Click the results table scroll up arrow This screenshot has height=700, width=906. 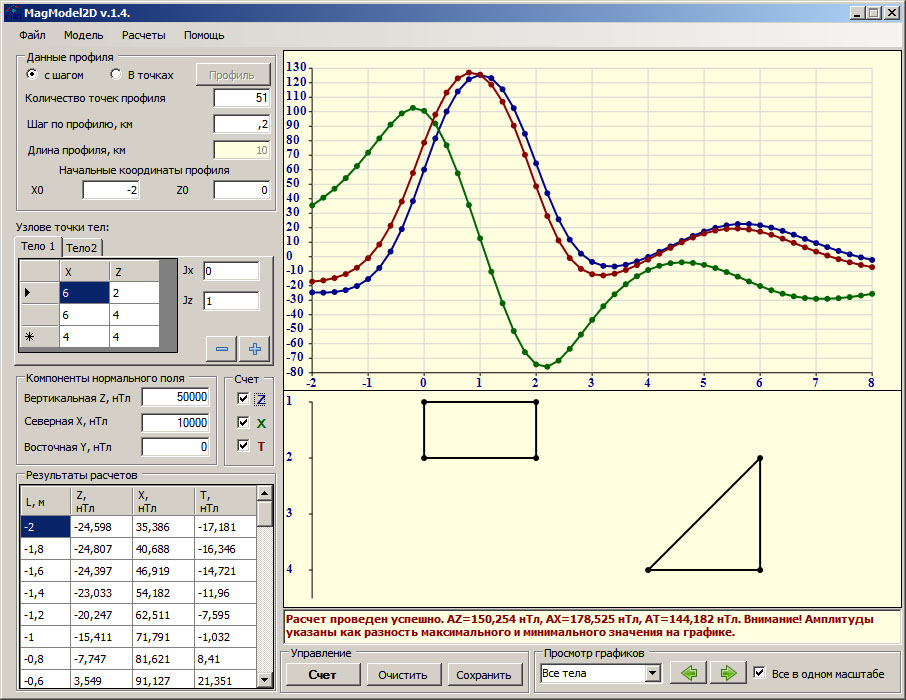coord(265,493)
